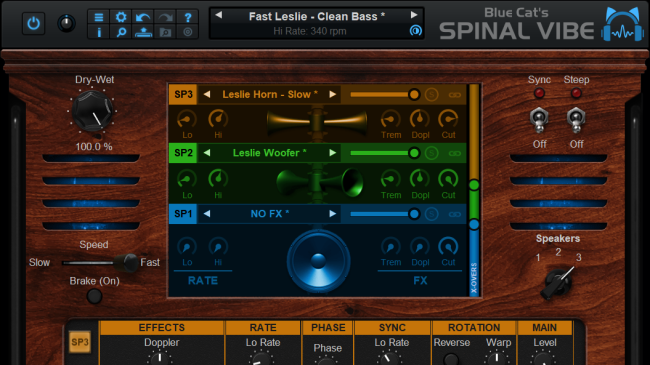Toggle the SP1 link chain icon
This screenshot has width=650, height=365.
click(455, 214)
